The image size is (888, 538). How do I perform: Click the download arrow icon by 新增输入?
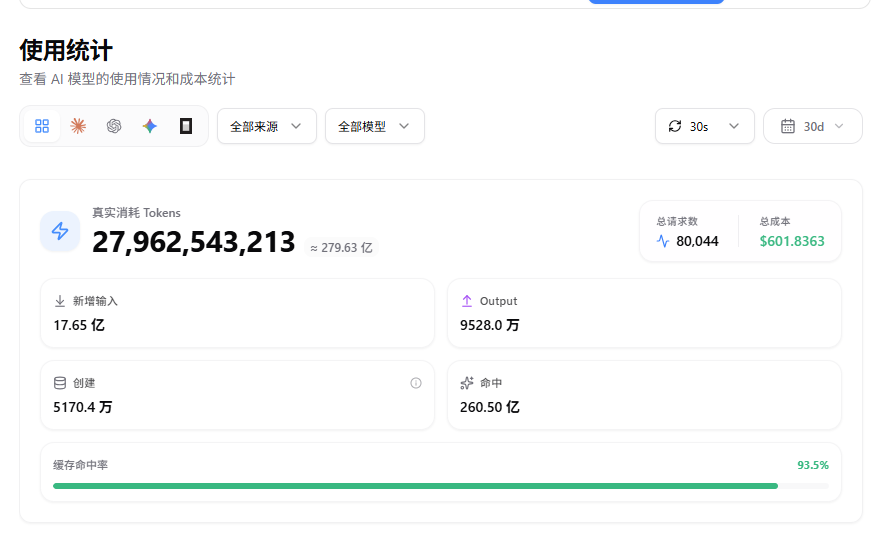click(59, 301)
